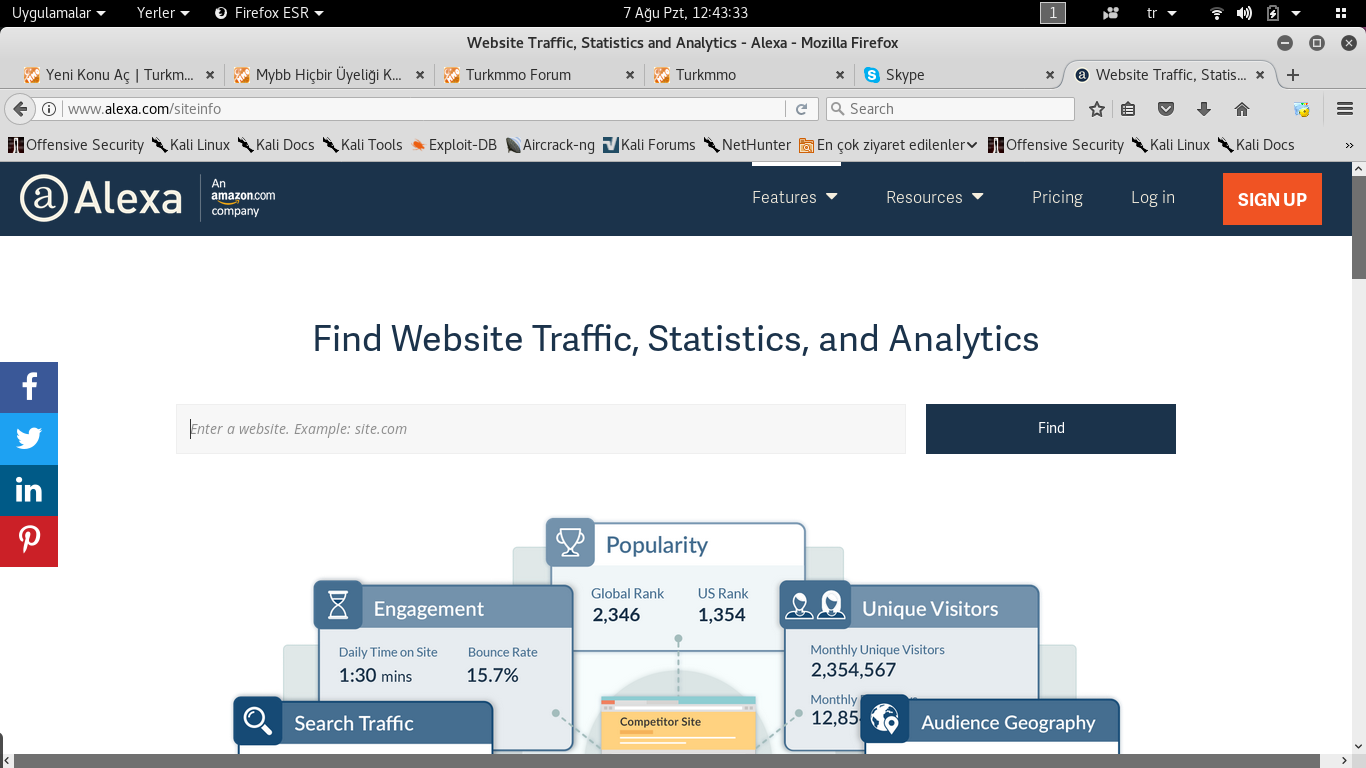Expand the Resources dropdown menu
This screenshot has height=768, width=1366.
(935, 197)
